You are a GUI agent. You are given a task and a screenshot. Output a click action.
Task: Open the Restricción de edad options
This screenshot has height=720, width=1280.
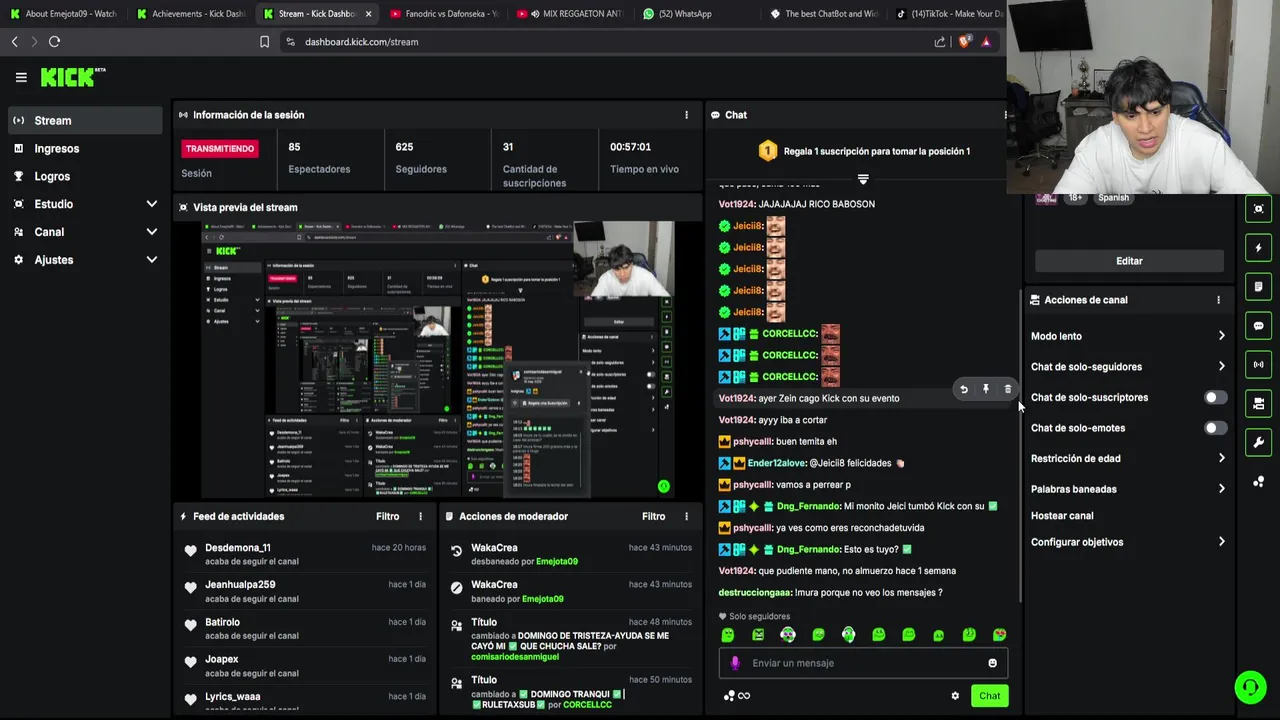[1128, 459]
